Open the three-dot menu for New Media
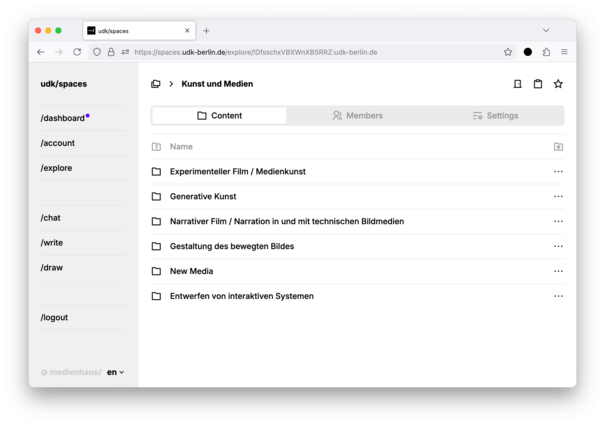 (558, 271)
